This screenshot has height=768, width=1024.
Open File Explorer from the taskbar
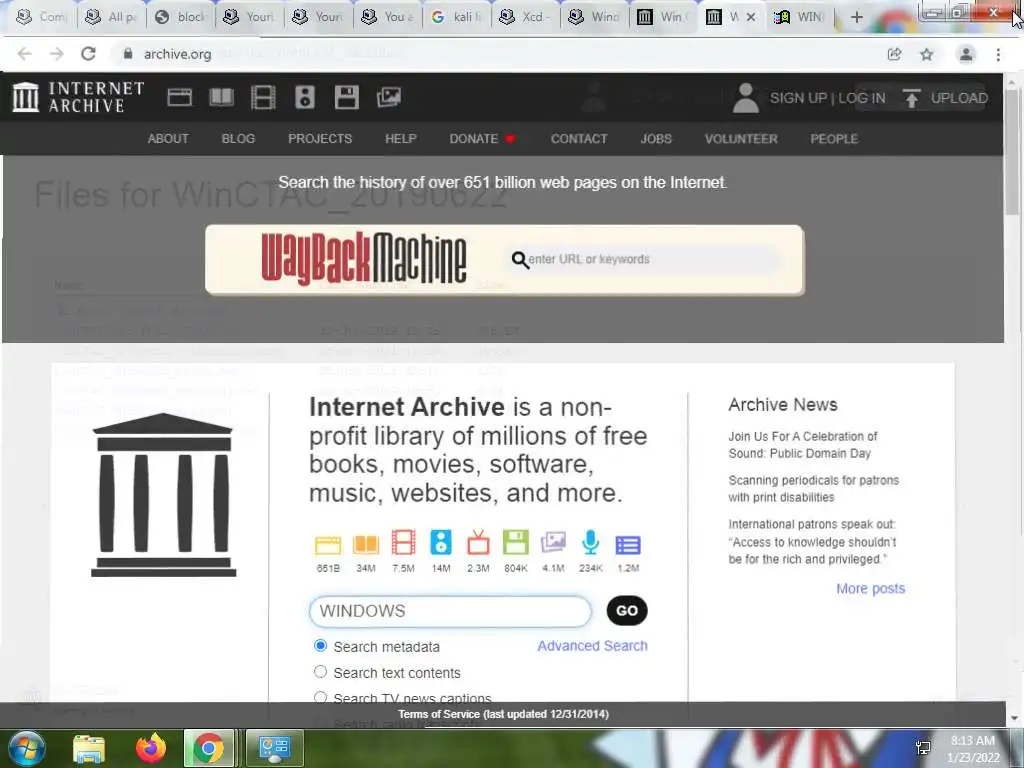89,748
